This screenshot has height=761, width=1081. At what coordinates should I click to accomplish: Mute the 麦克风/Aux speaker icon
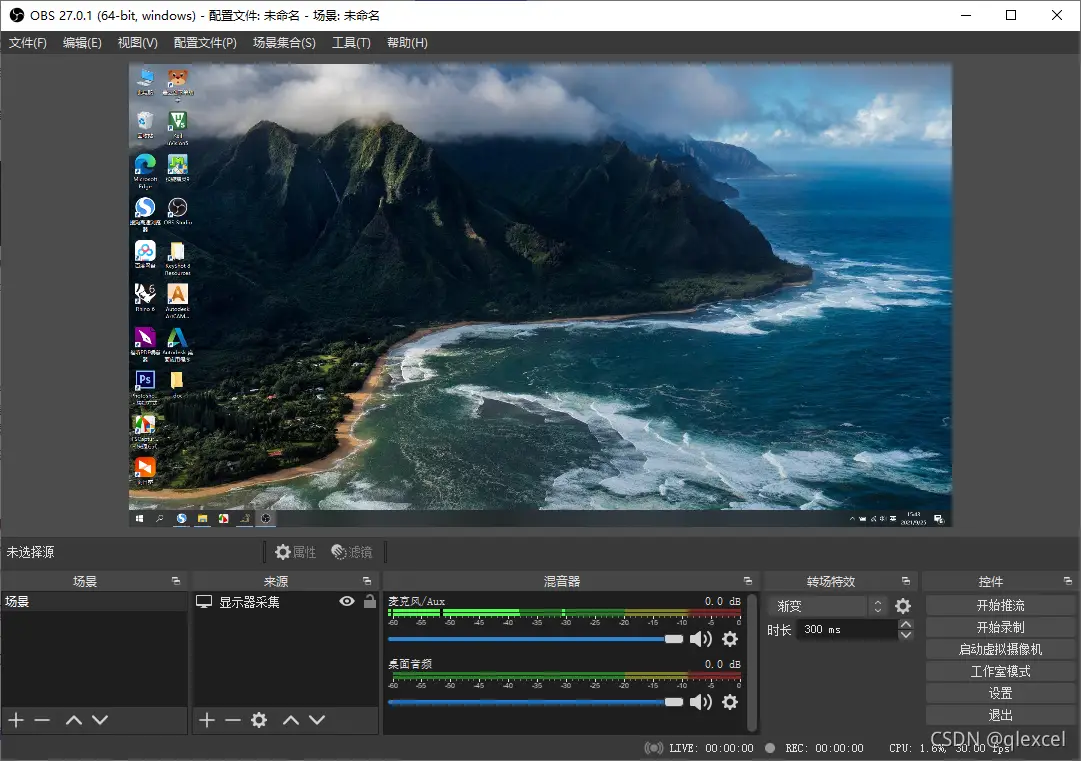point(701,639)
